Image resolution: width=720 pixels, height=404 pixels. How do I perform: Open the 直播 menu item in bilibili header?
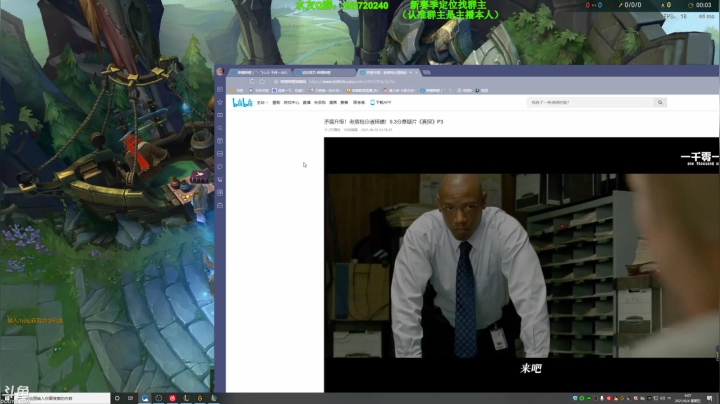click(306, 102)
